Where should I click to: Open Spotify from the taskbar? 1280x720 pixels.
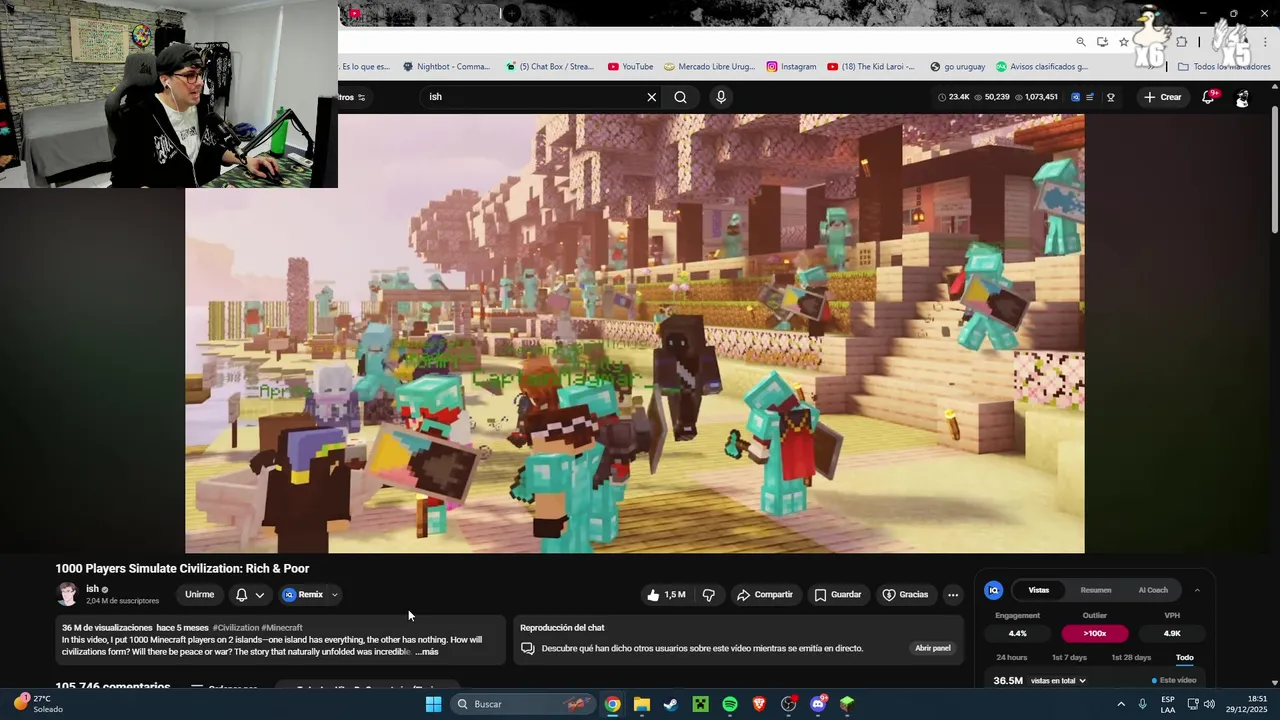(730, 704)
